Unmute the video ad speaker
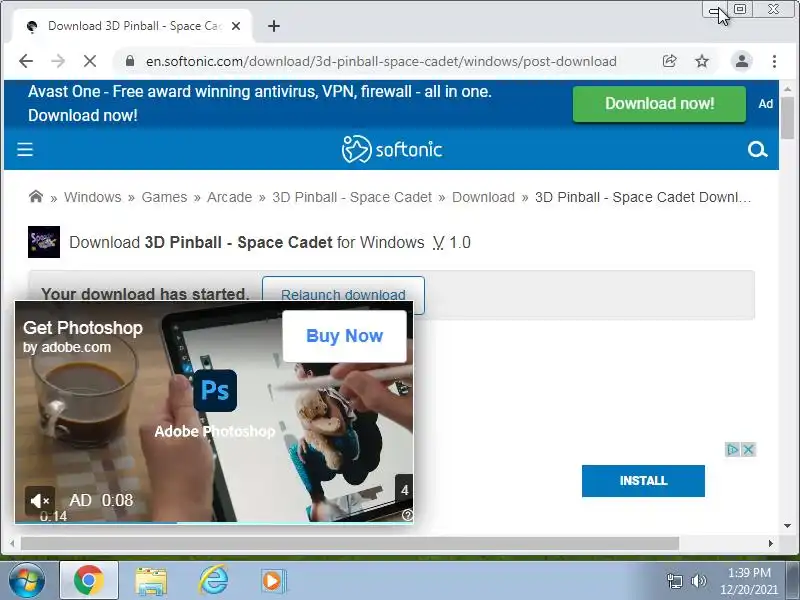The width and height of the screenshot is (800, 600). (x=39, y=501)
